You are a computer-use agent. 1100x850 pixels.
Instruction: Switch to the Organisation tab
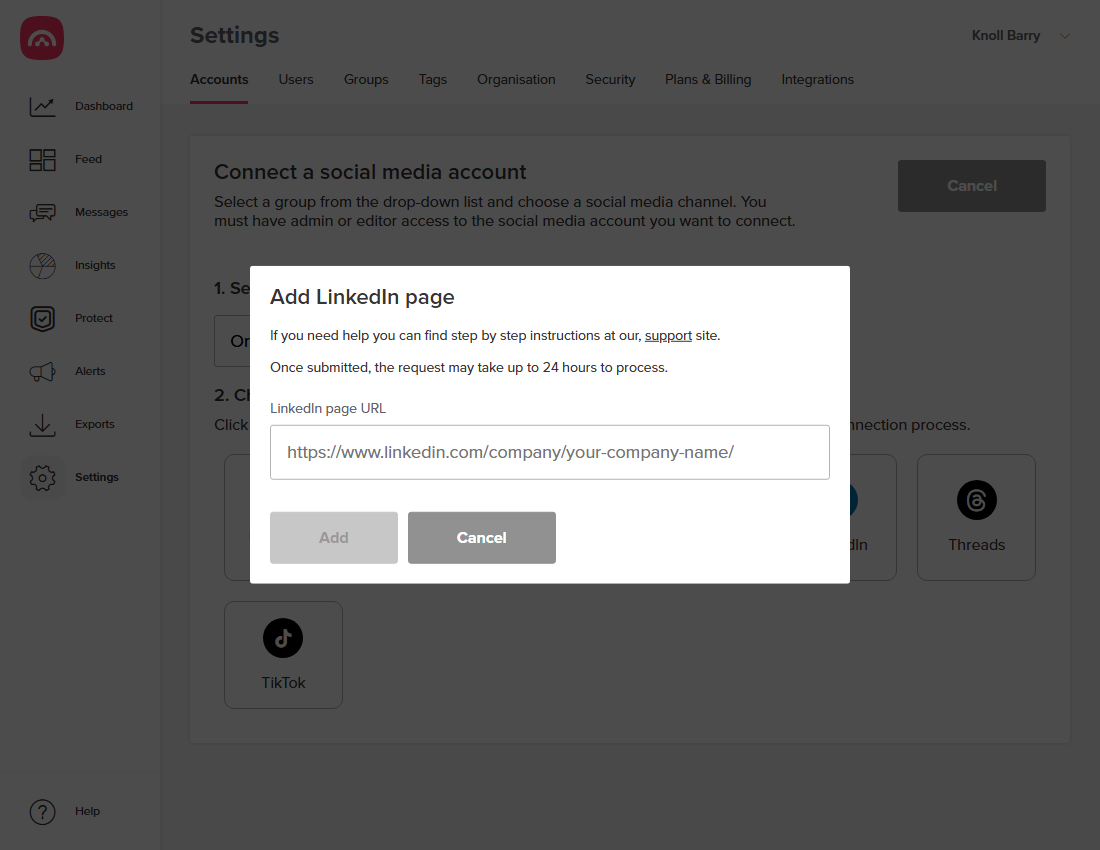point(516,79)
